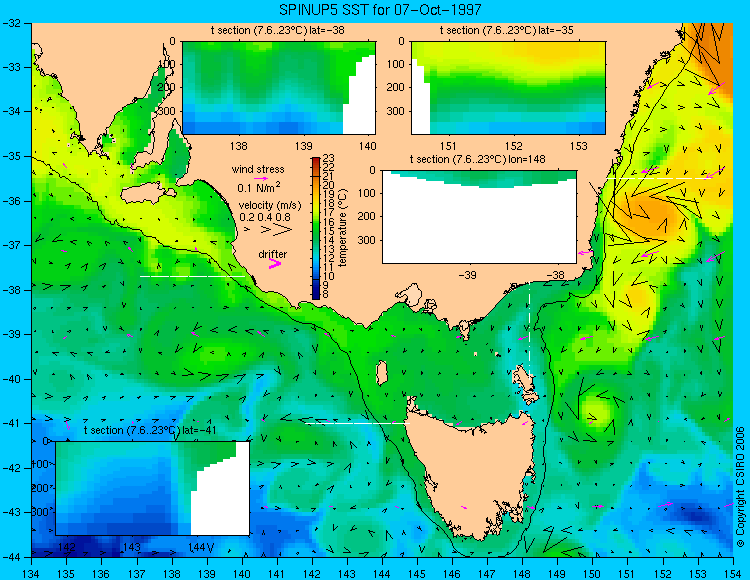Image resolution: width=750 pixels, height=580 pixels.
Task: Click the white dashed section line at longitude 148
Action: click(529, 328)
